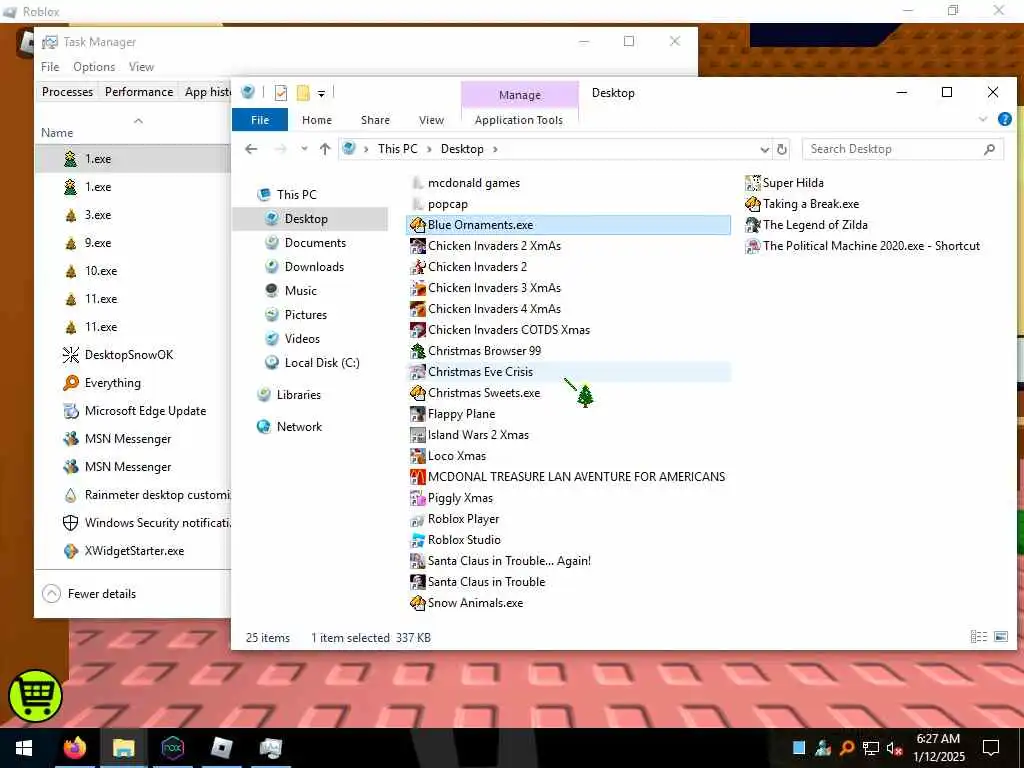Open Share ribbon tab

click(x=376, y=120)
